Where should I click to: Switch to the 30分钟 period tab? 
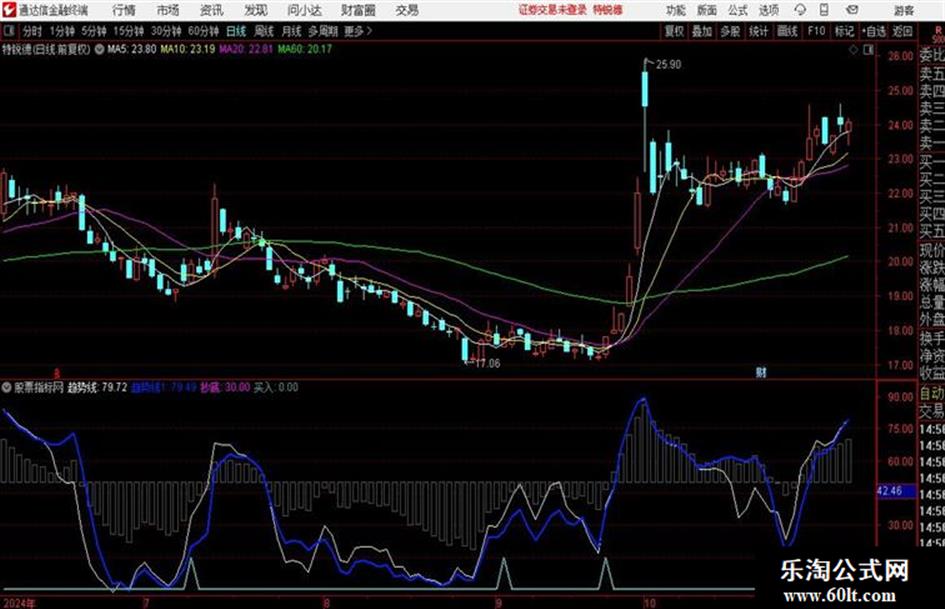pos(166,31)
